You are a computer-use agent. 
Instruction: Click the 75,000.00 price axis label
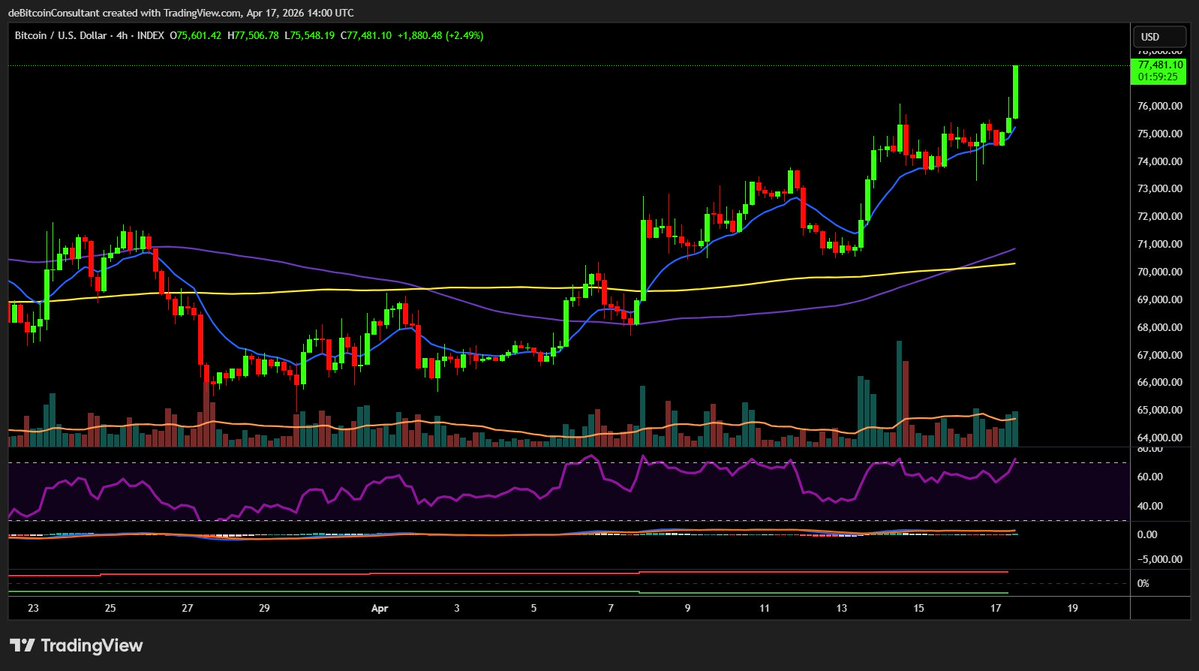click(x=1160, y=134)
